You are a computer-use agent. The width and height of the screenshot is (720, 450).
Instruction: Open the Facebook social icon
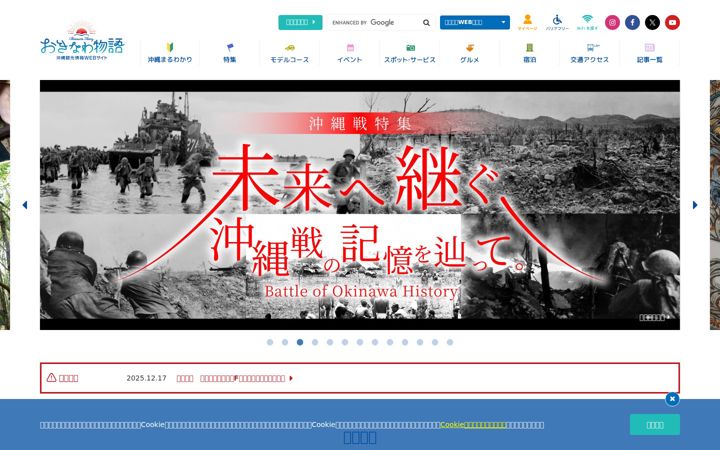click(x=632, y=22)
